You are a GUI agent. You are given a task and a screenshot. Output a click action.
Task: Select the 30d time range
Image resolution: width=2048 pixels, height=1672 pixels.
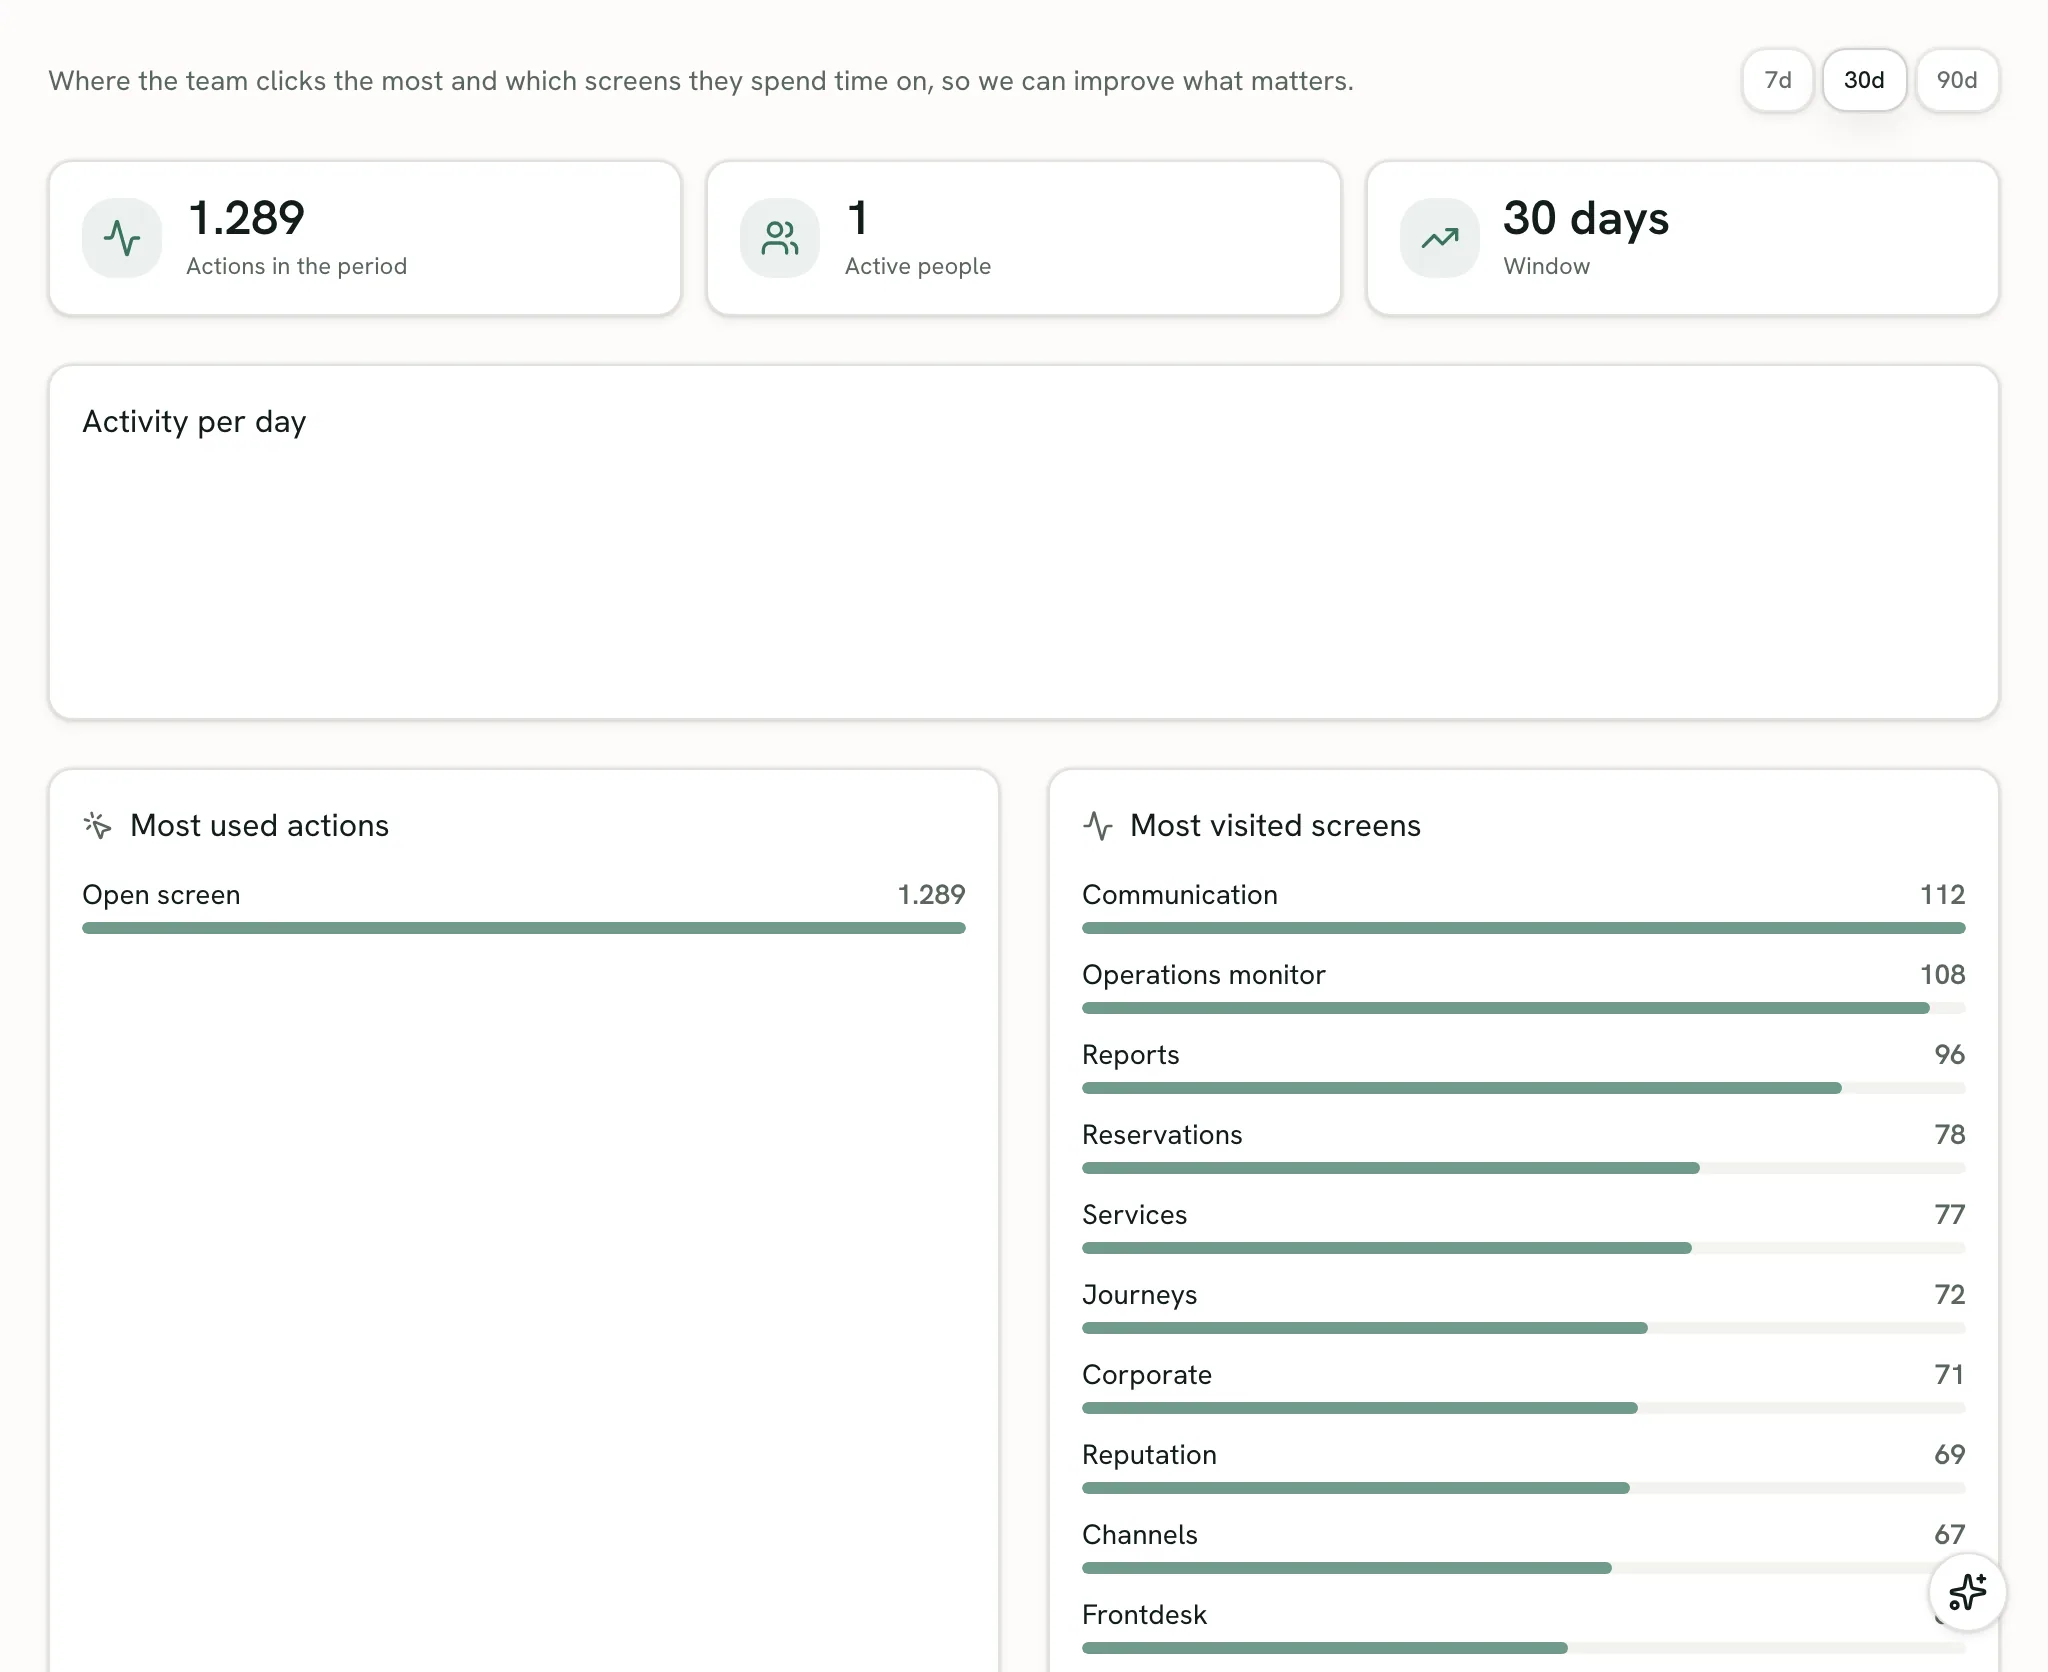coord(1864,80)
